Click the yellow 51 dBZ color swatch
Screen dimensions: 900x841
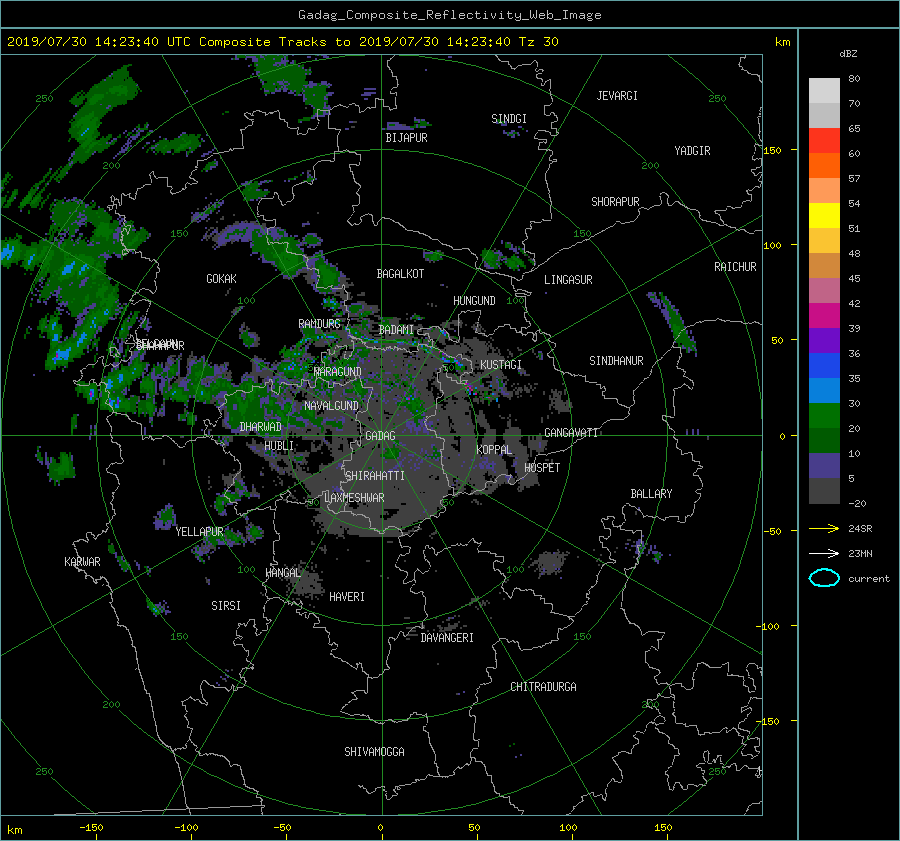[824, 216]
